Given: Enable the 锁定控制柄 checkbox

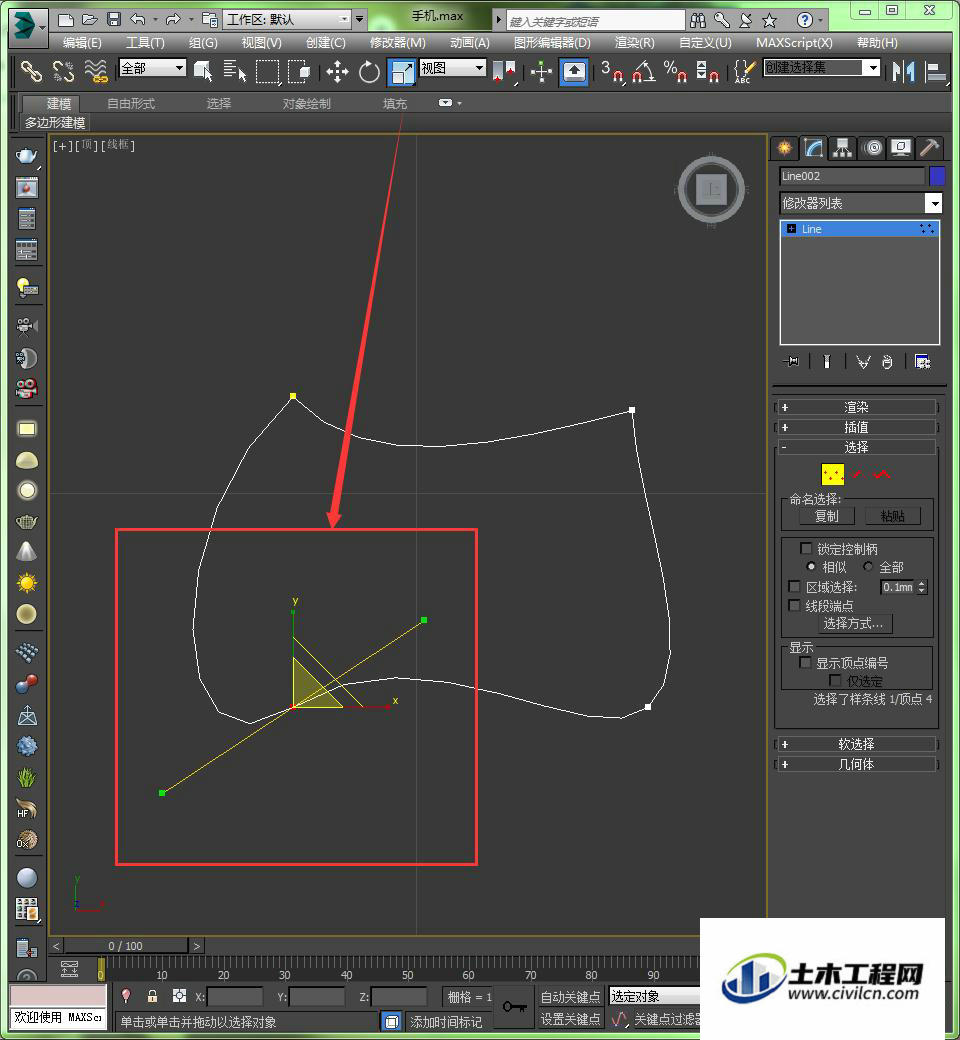Looking at the screenshot, I should 805,548.
